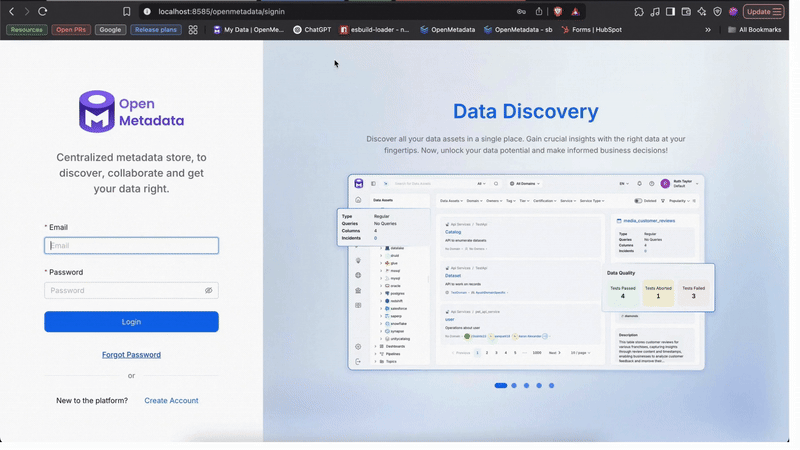Image resolution: width=800 pixels, height=450 pixels.
Task: Click the OpenMetadata logo
Action: tap(131, 112)
